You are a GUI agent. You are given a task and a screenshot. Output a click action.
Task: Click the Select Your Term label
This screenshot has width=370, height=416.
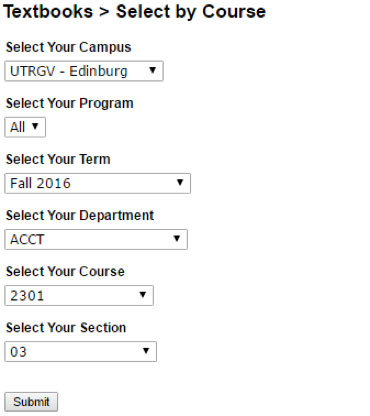pos(58,159)
